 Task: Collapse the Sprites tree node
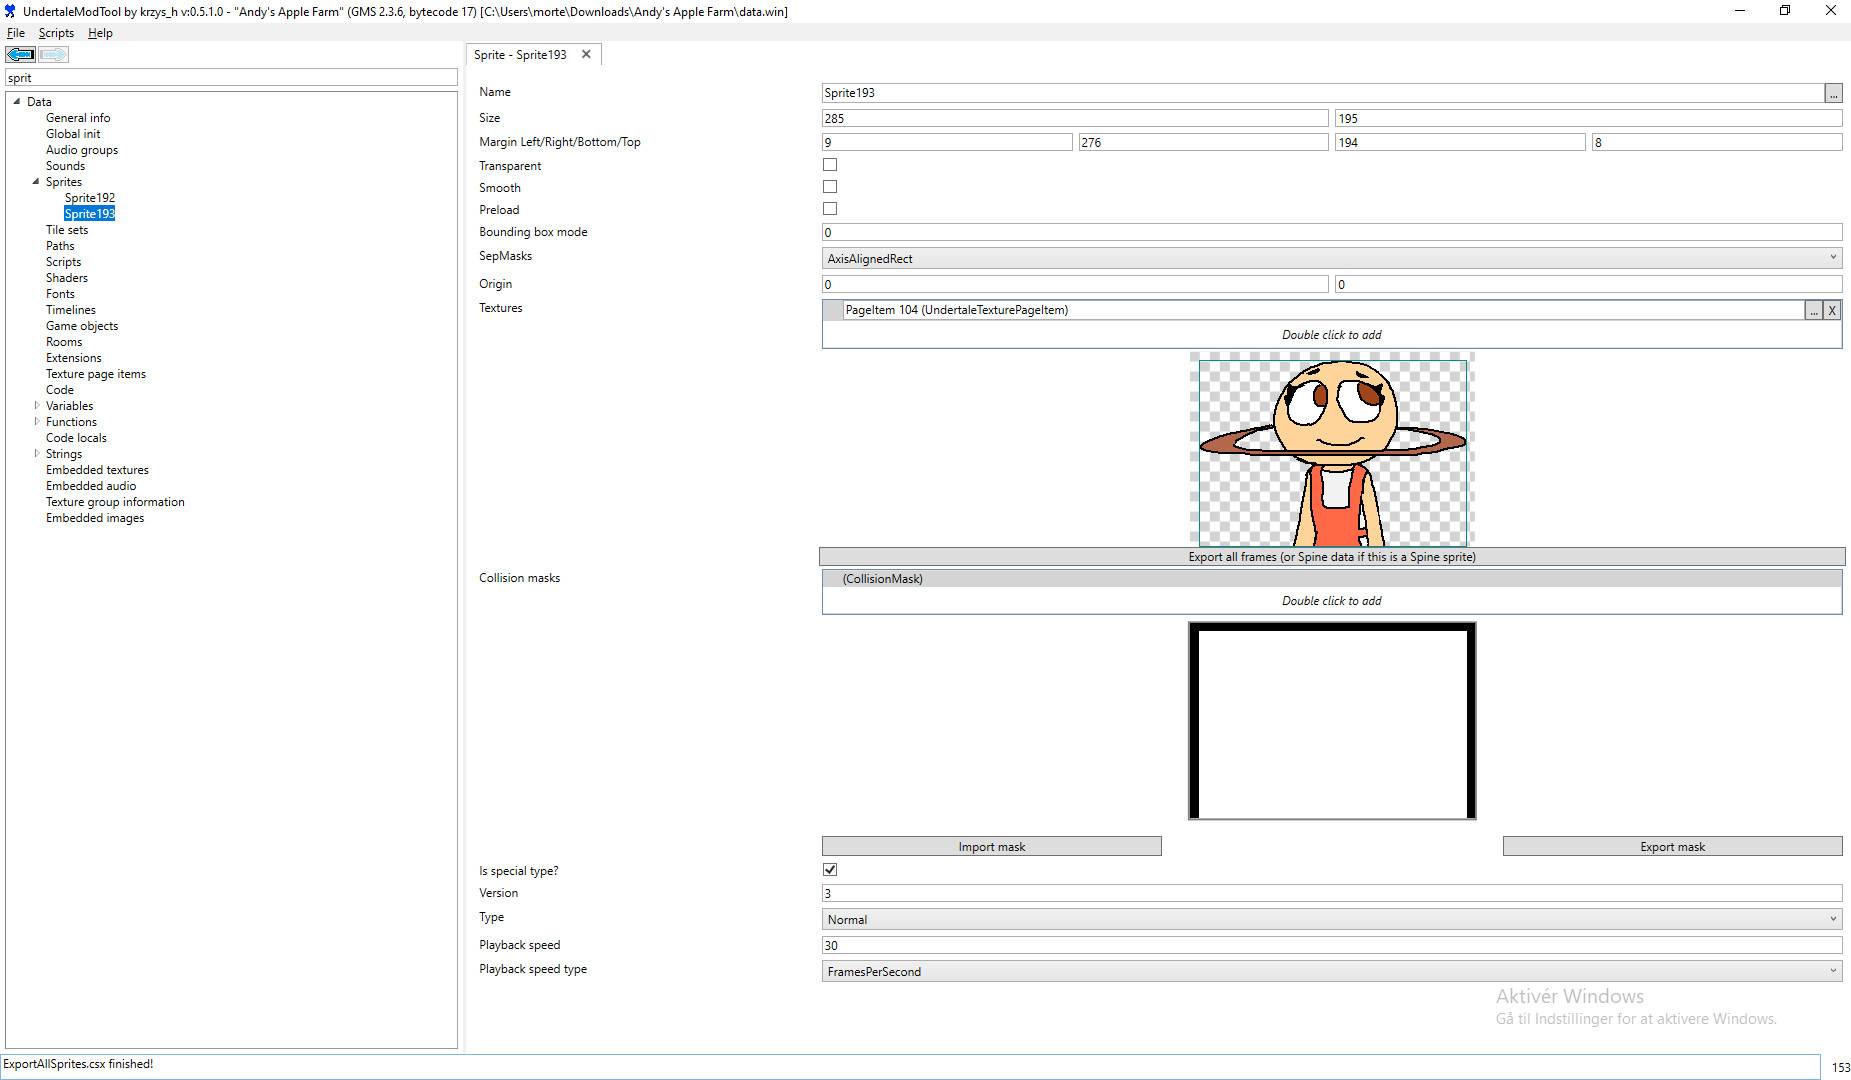36,182
